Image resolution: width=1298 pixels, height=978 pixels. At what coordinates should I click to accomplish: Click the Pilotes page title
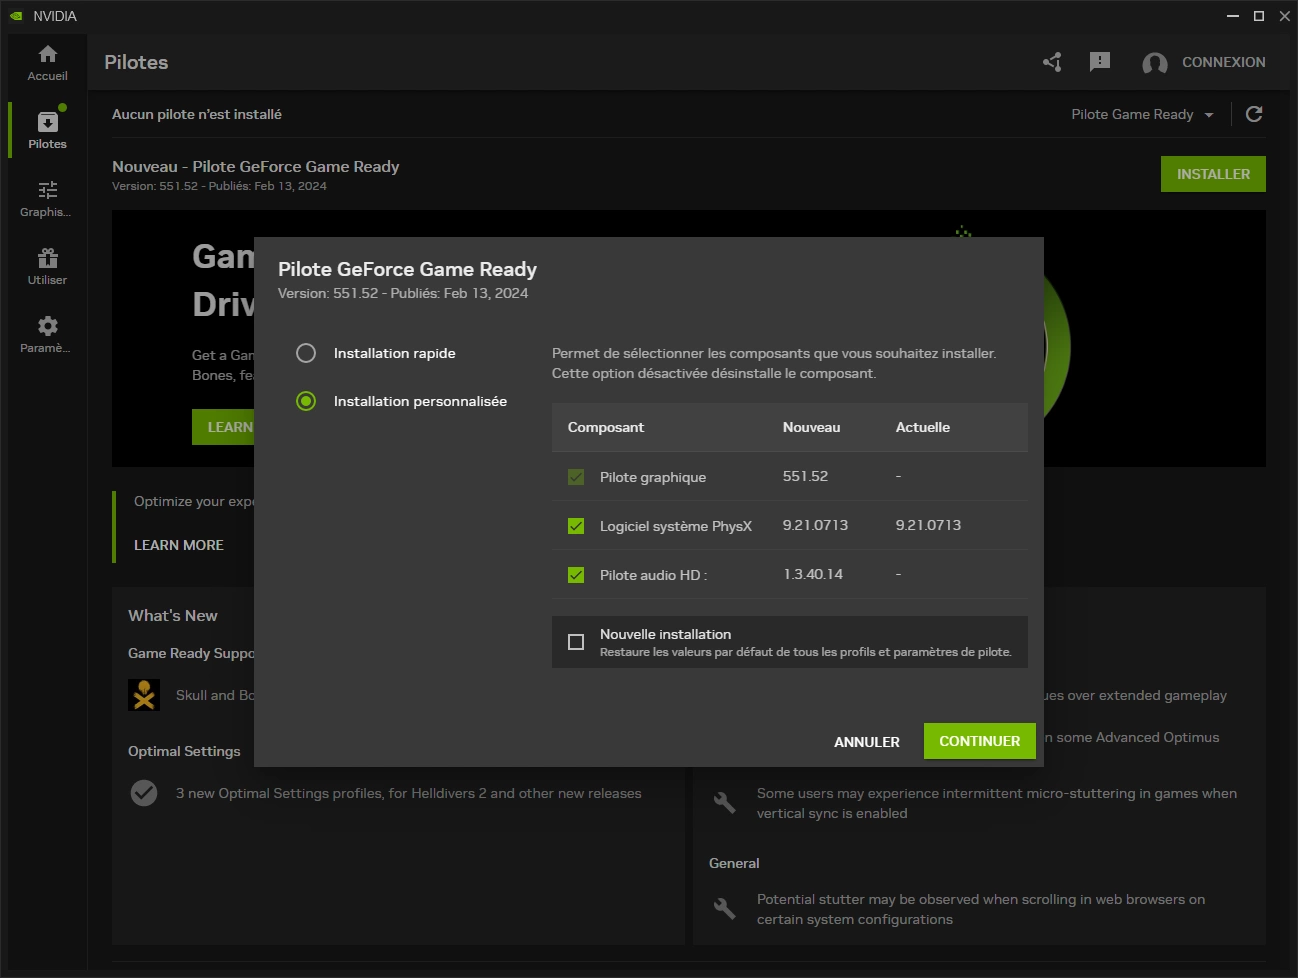click(136, 62)
